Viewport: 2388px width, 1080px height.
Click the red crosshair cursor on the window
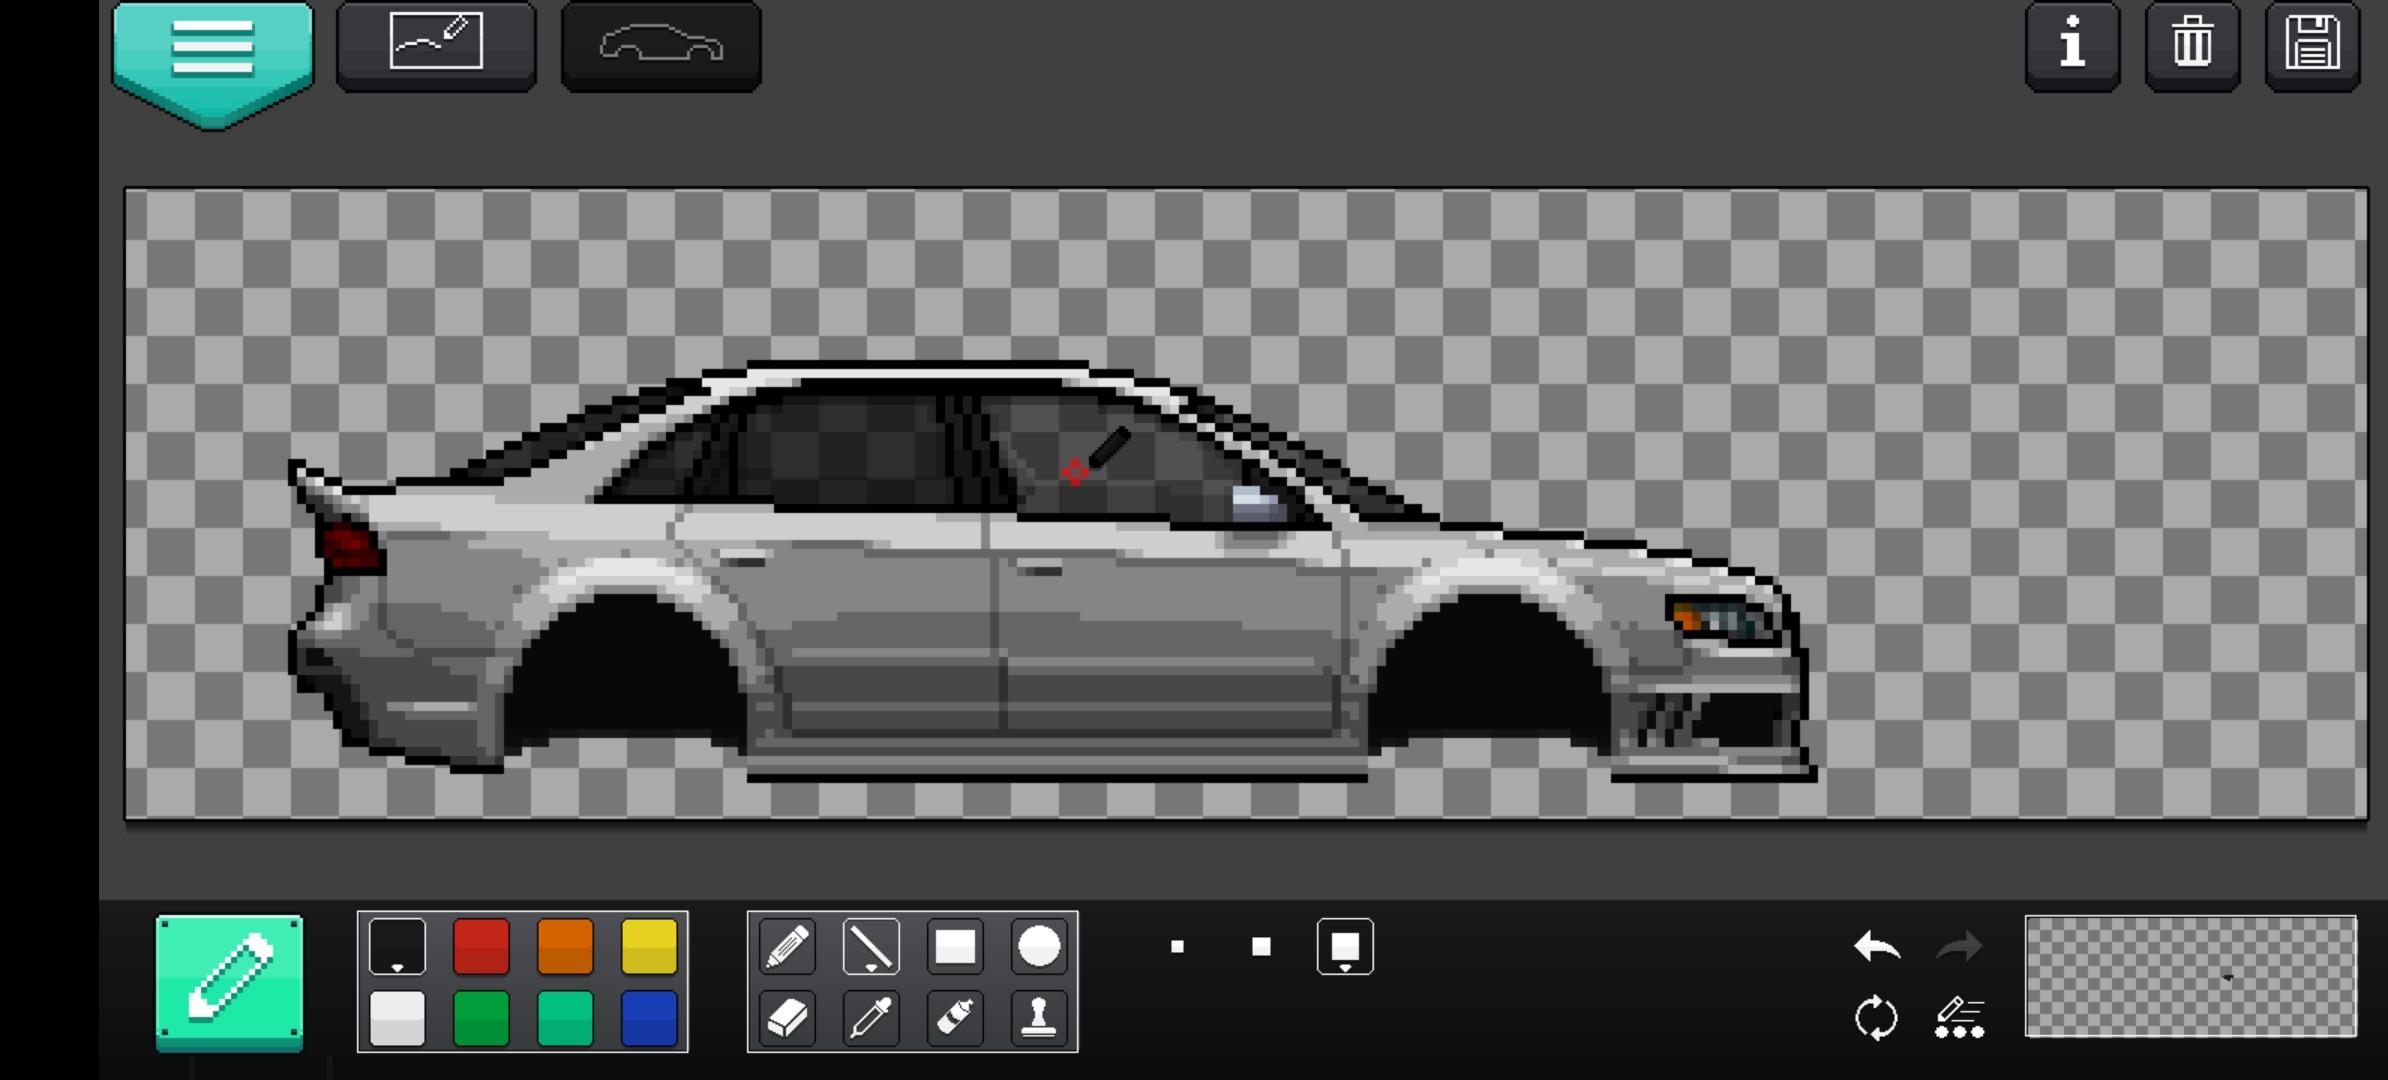[x=1075, y=472]
